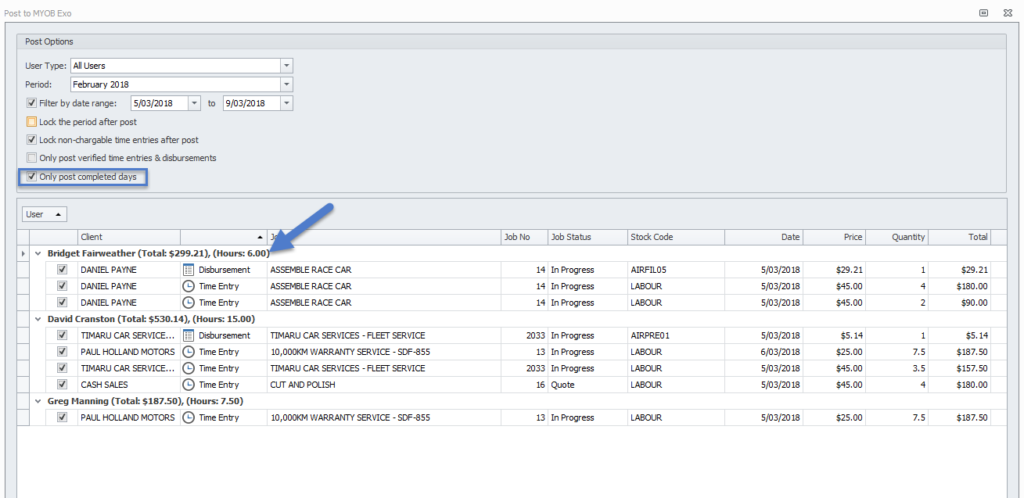
Task: Uncheck Greg Manning's Paul Holland Motors row checkbox
Action: [x=62, y=418]
